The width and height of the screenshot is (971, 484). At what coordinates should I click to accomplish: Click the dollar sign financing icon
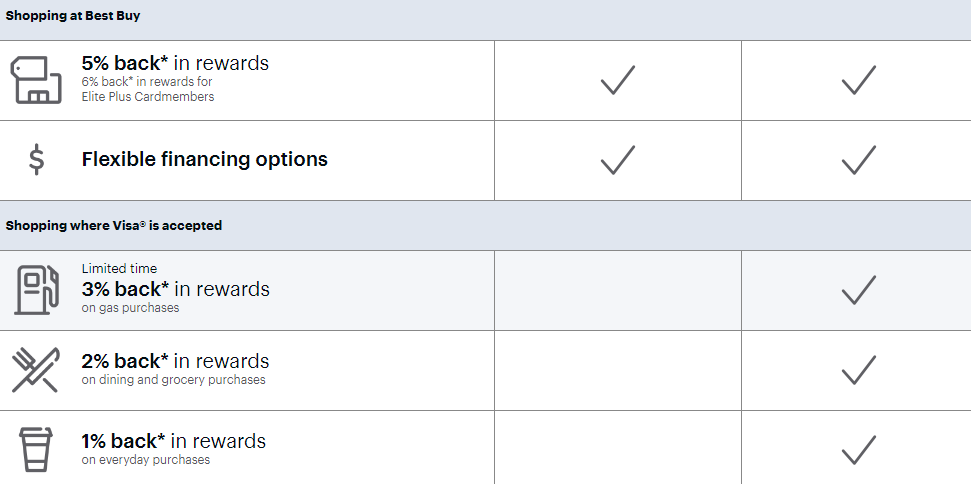pyautogui.click(x=37, y=160)
